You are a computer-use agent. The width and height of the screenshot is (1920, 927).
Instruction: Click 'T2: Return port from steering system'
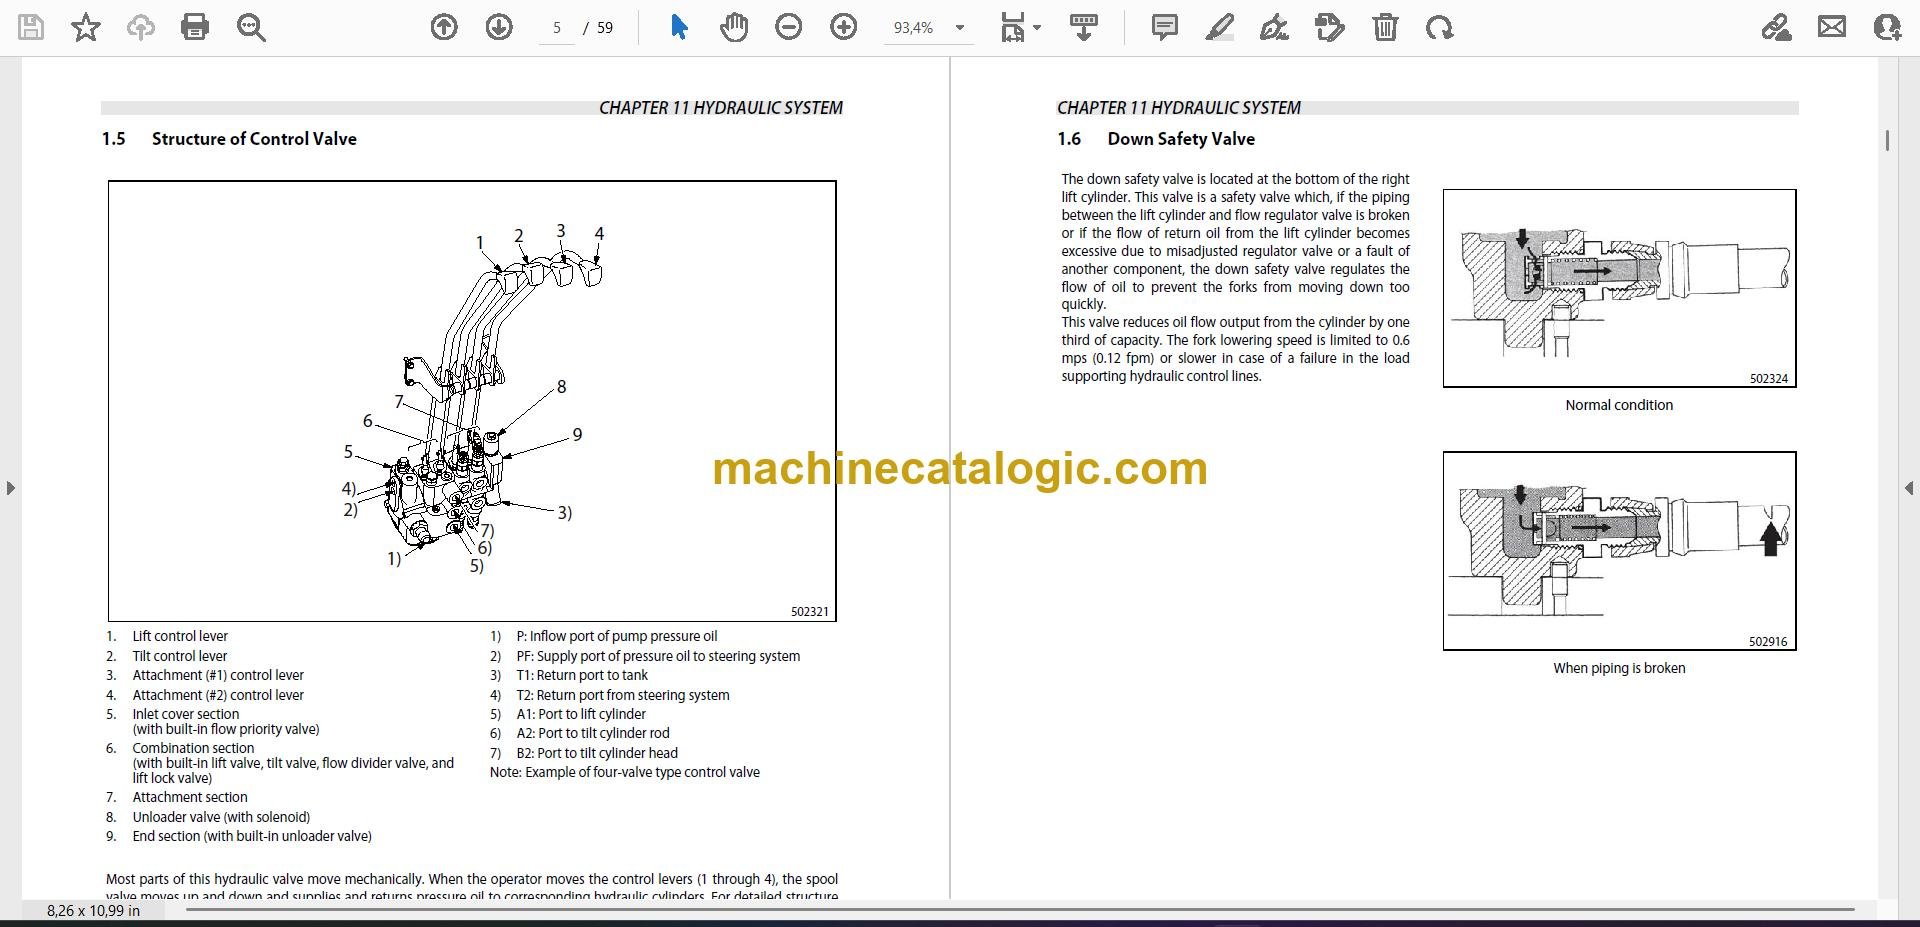click(x=623, y=695)
